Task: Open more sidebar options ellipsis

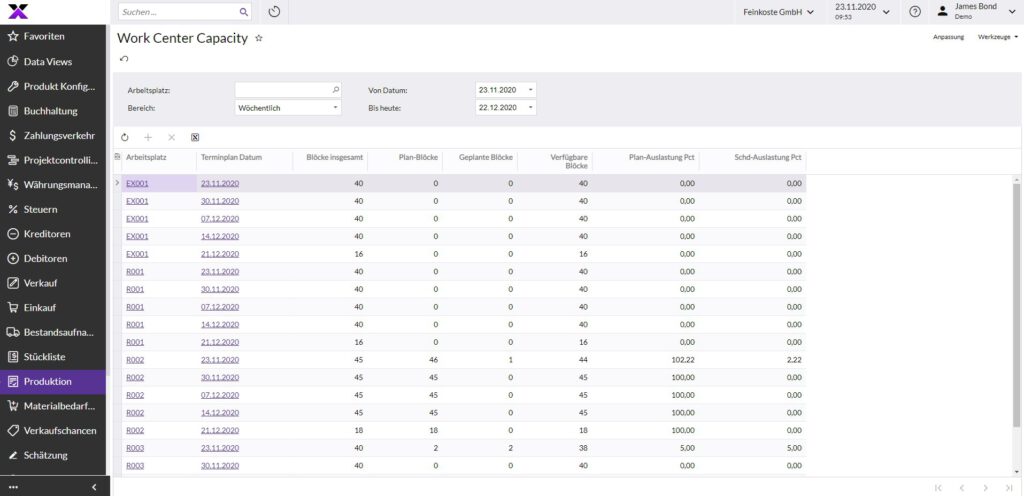Action: [x=14, y=487]
